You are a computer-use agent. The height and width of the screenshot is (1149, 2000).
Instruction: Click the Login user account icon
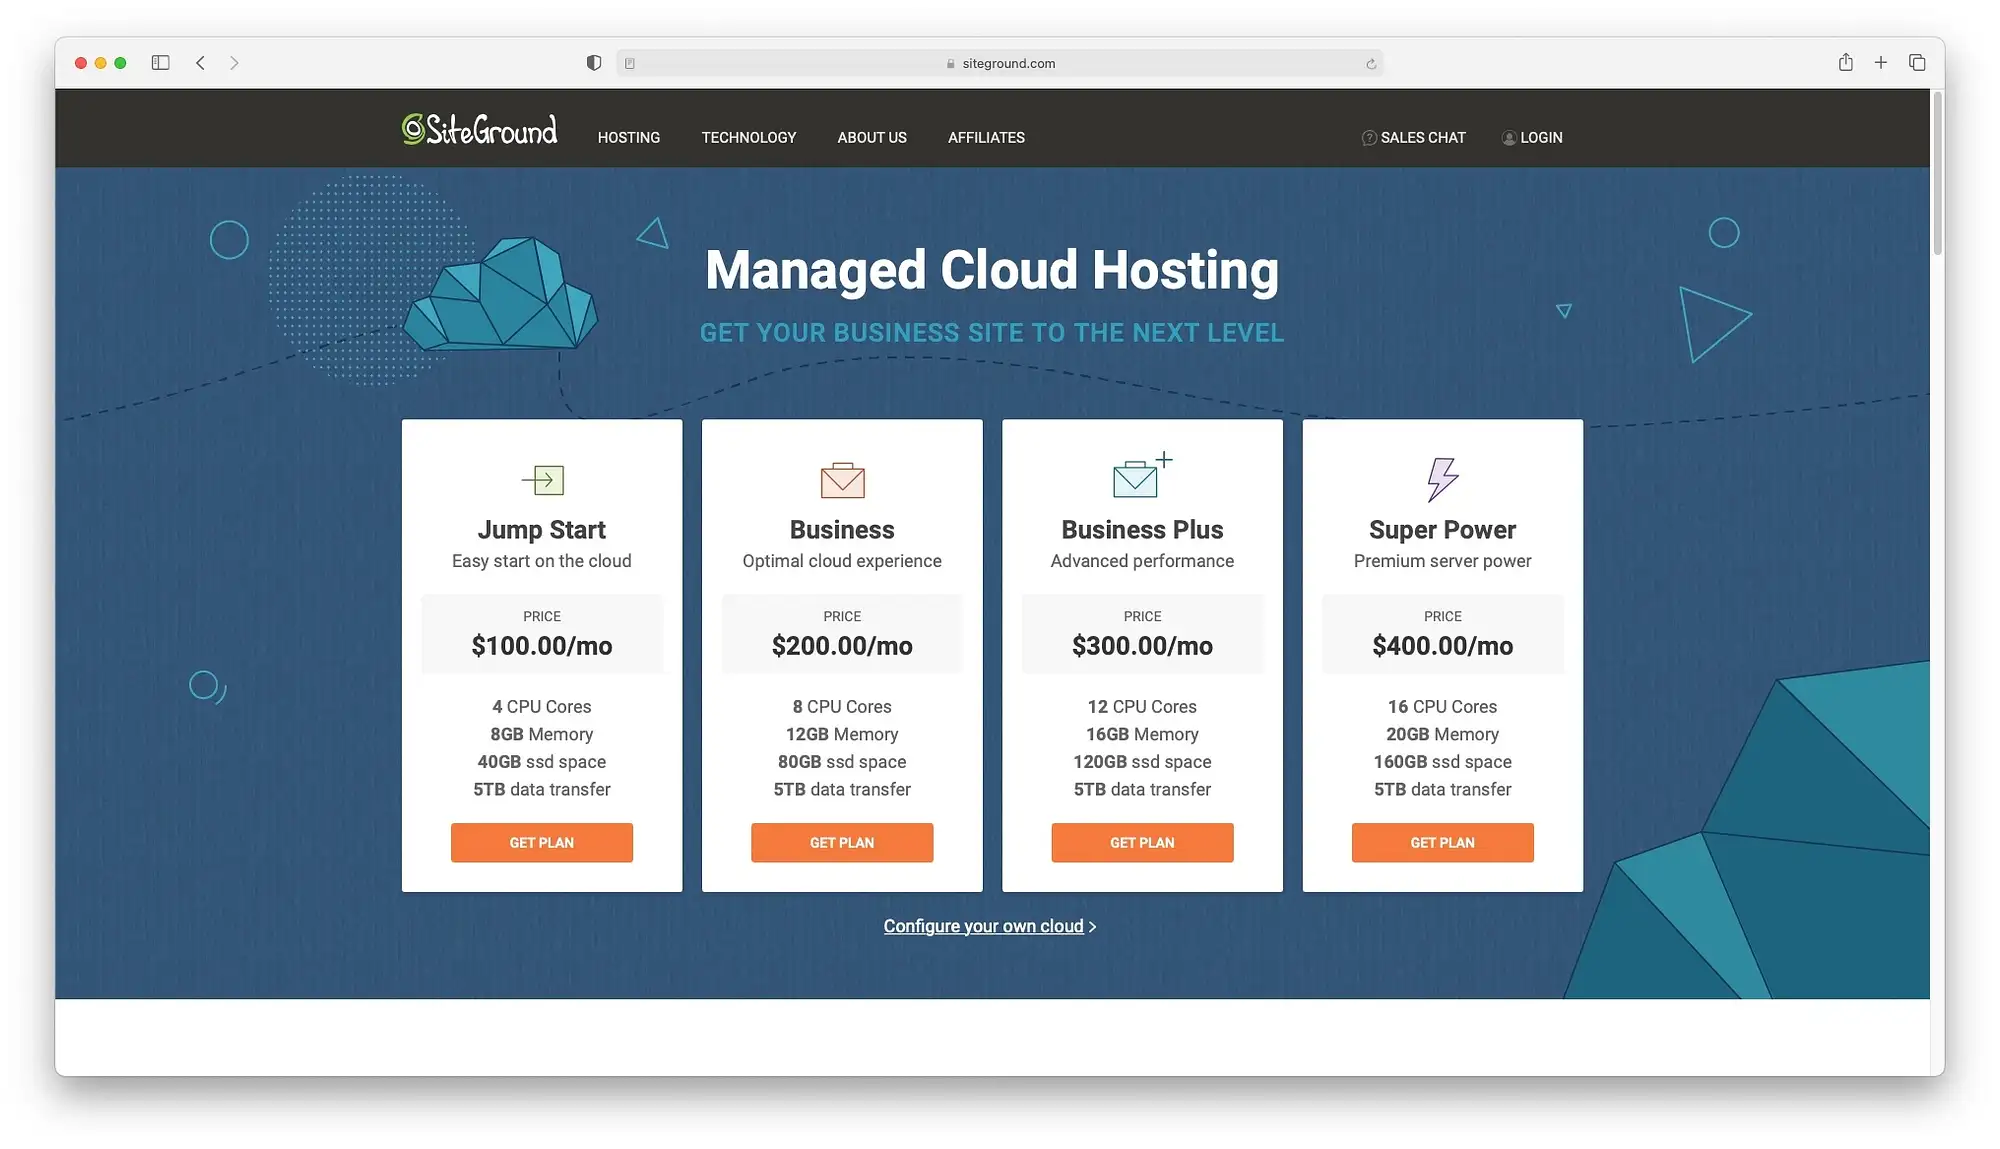1507,137
